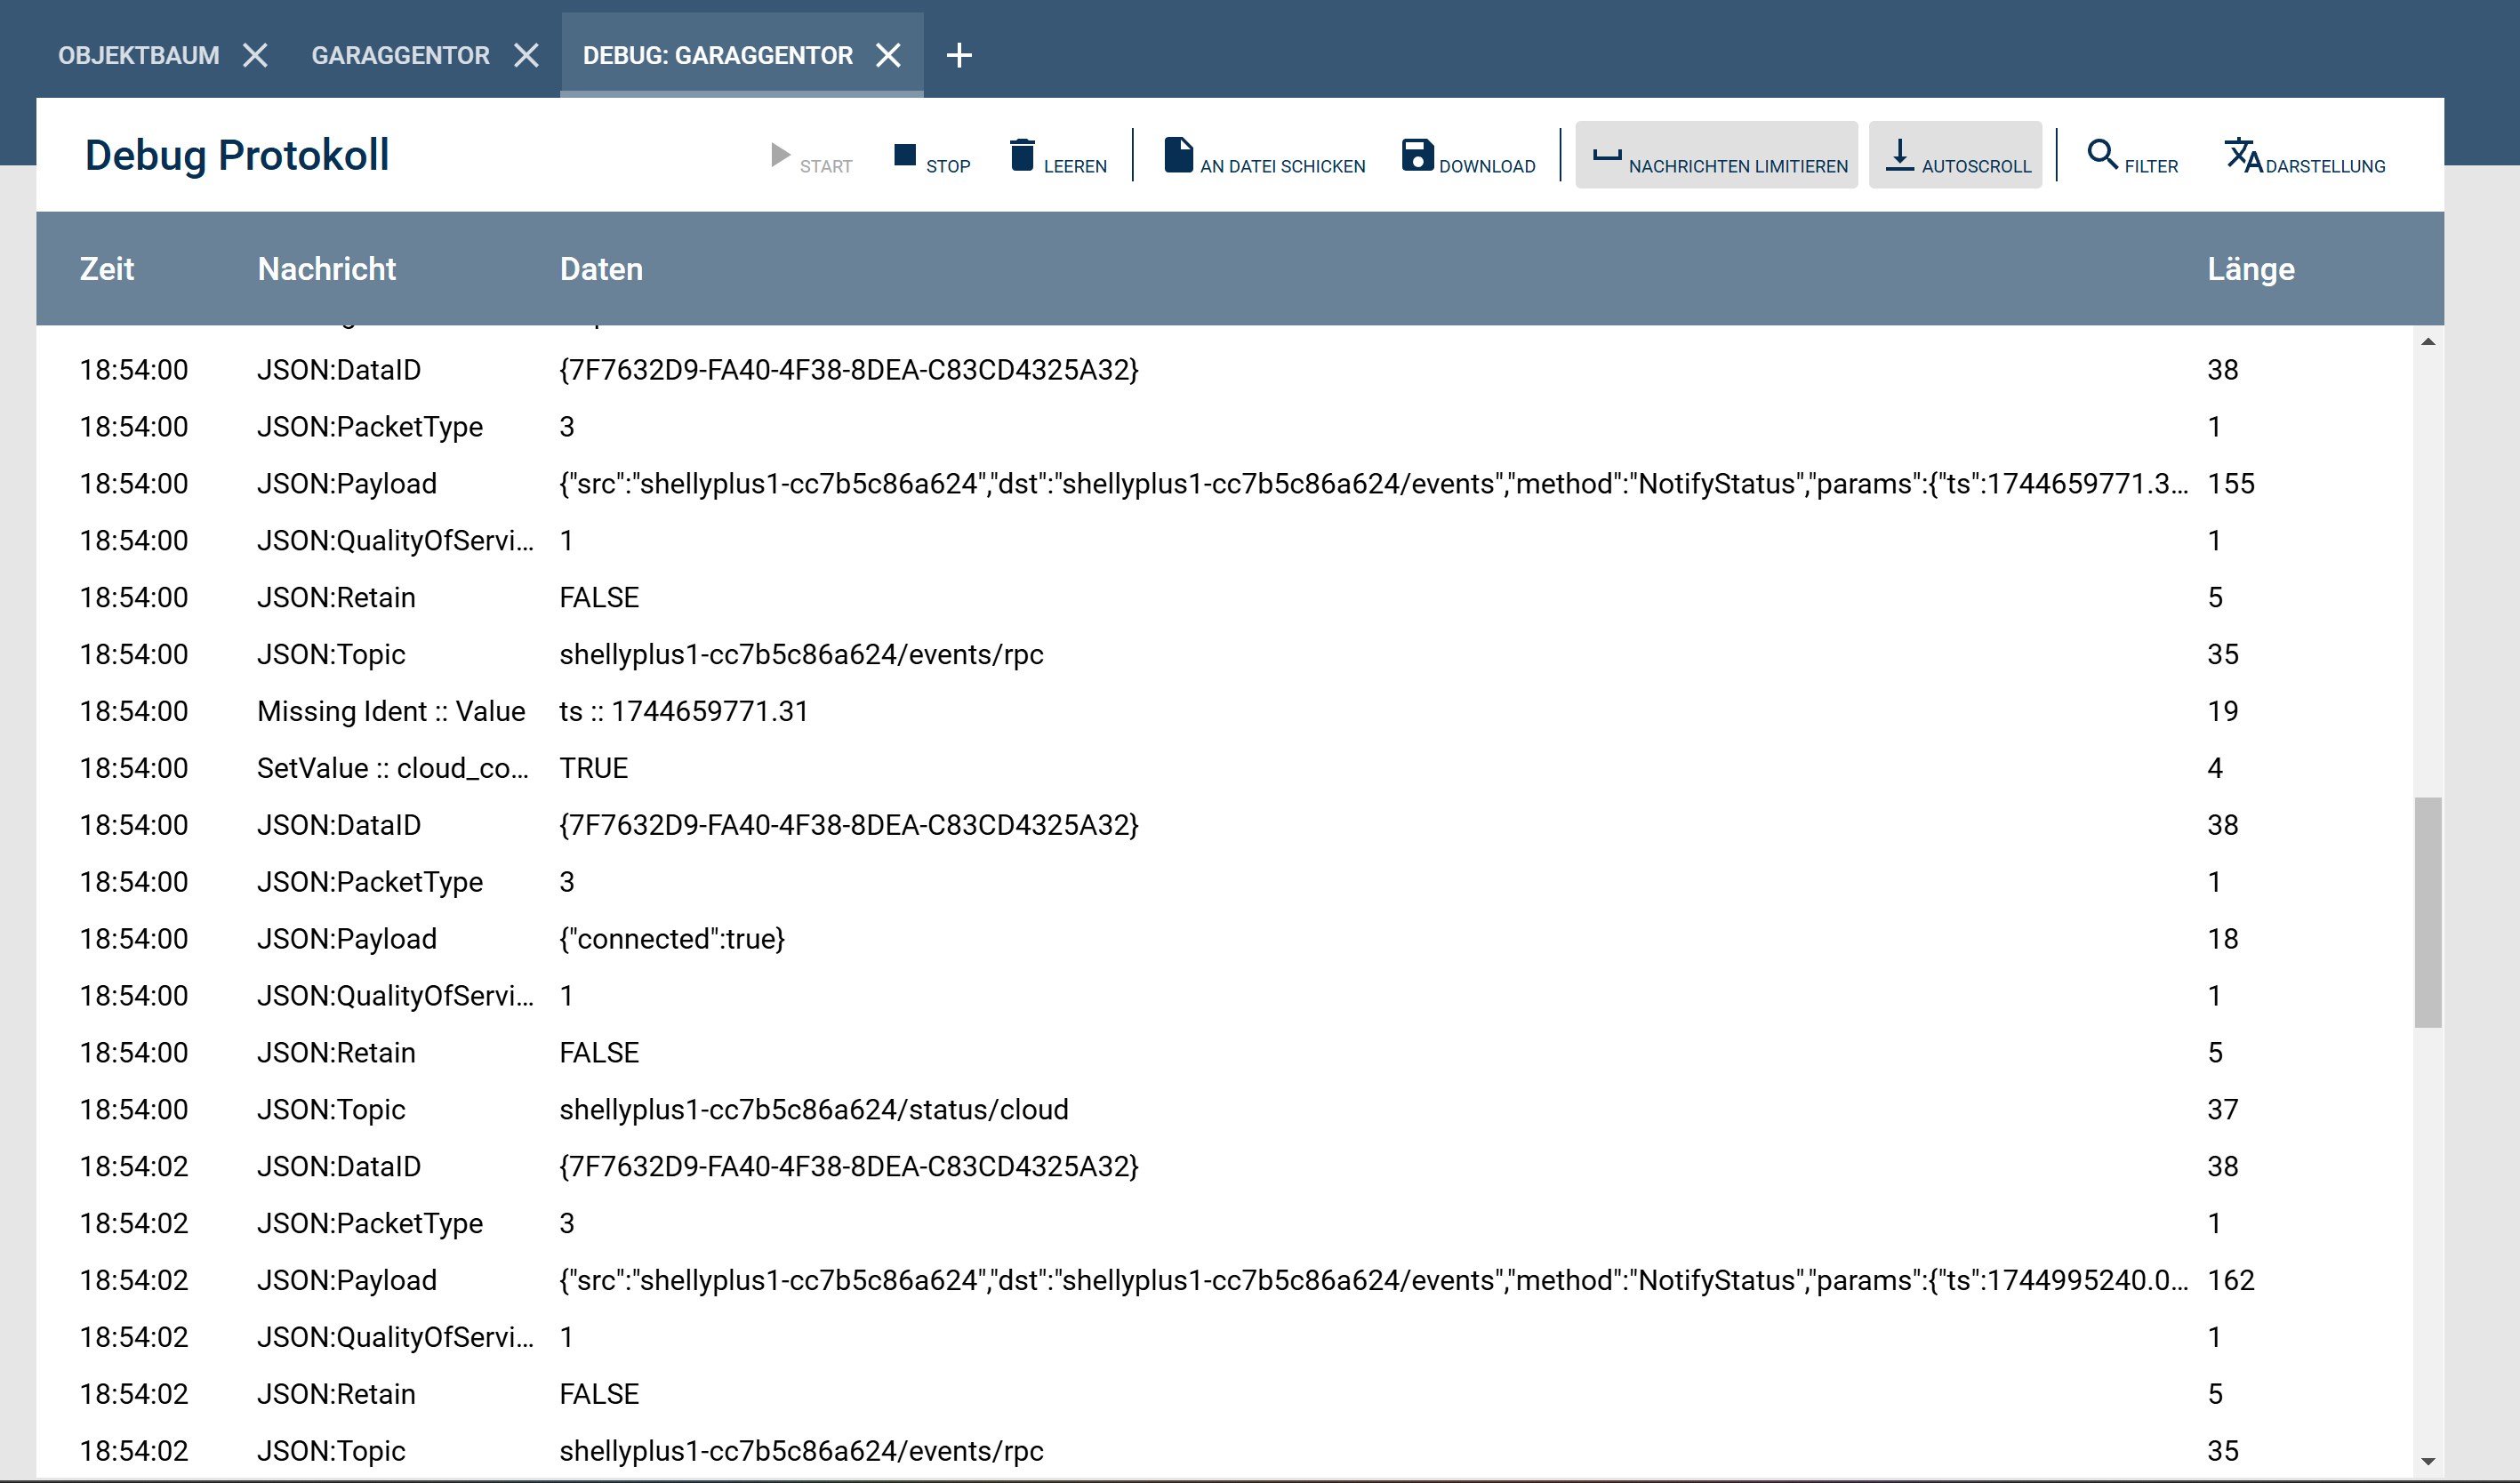Select the connected:true payload row

point(672,939)
